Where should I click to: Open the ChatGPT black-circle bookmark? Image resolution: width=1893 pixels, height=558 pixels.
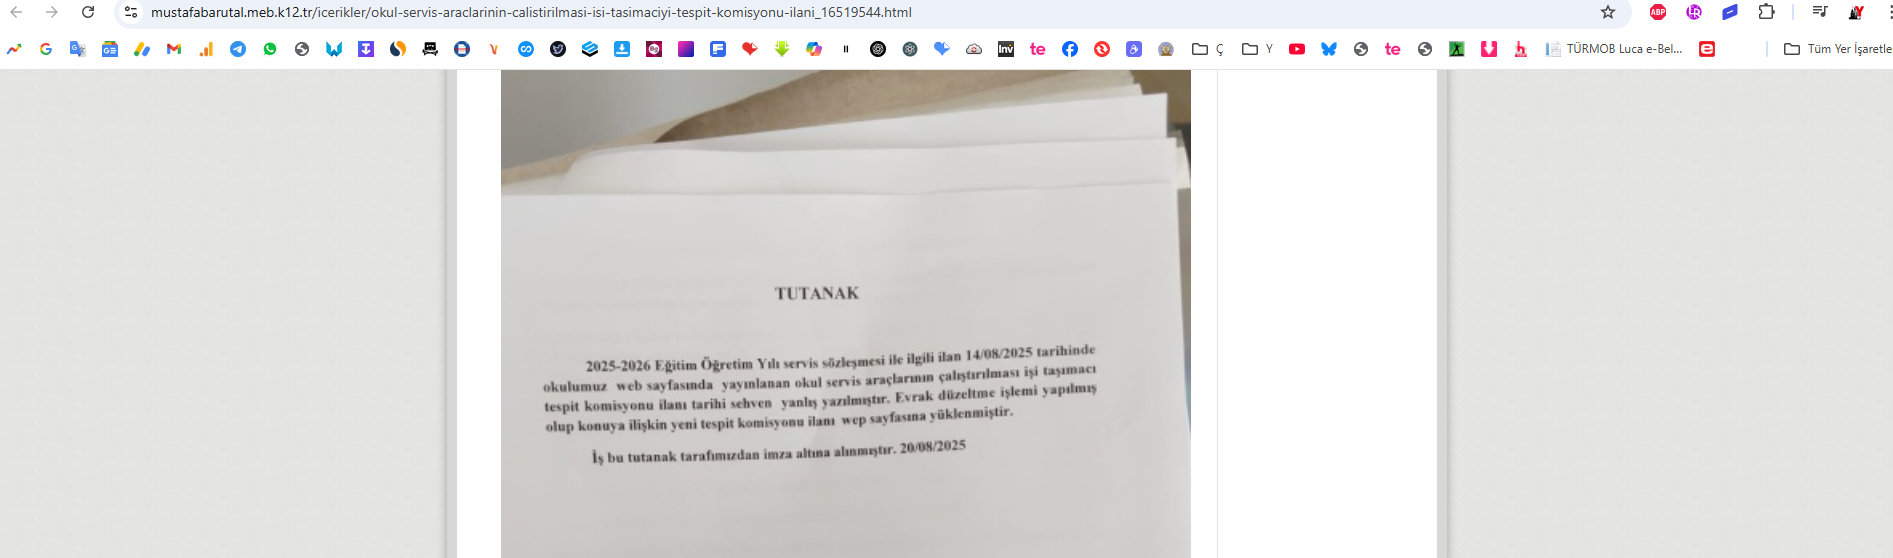878,49
